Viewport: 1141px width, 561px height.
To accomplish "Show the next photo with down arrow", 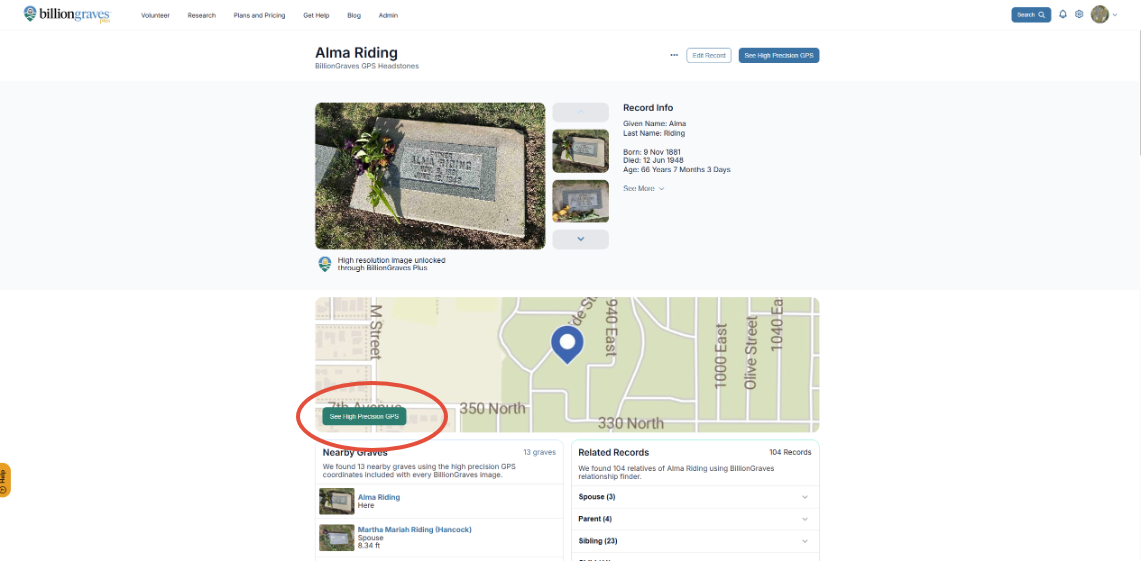I will [580, 239].
